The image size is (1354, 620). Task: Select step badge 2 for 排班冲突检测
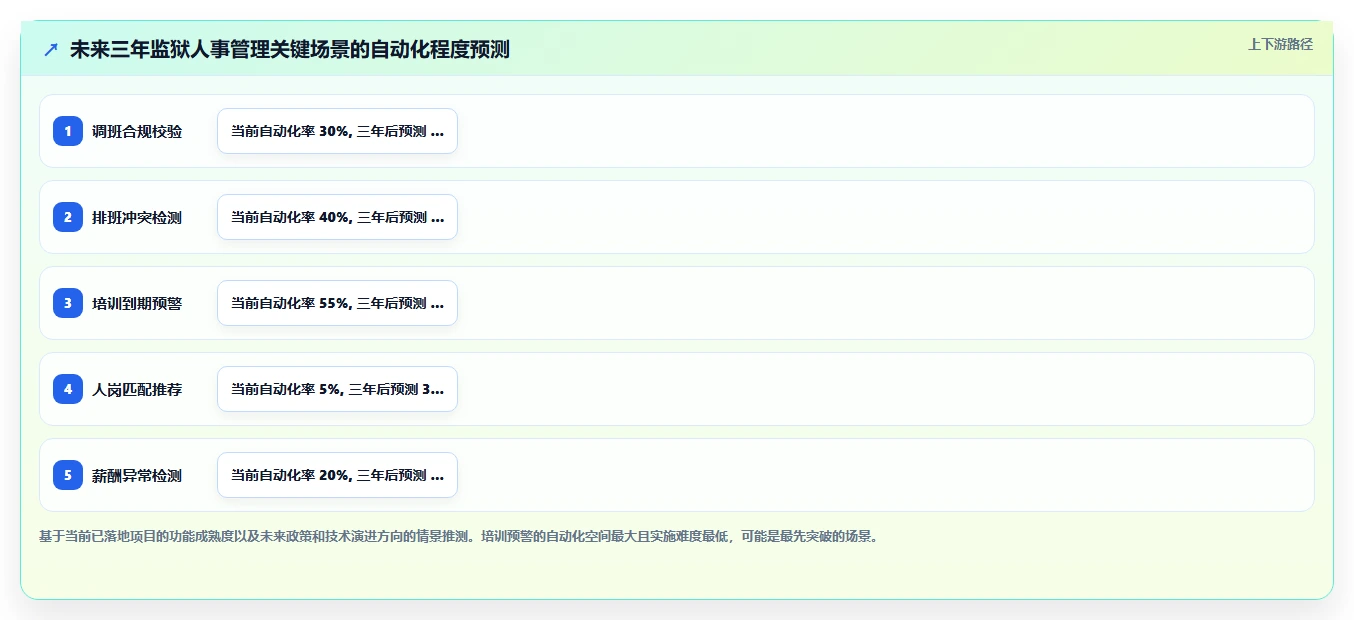click(68, 217)
